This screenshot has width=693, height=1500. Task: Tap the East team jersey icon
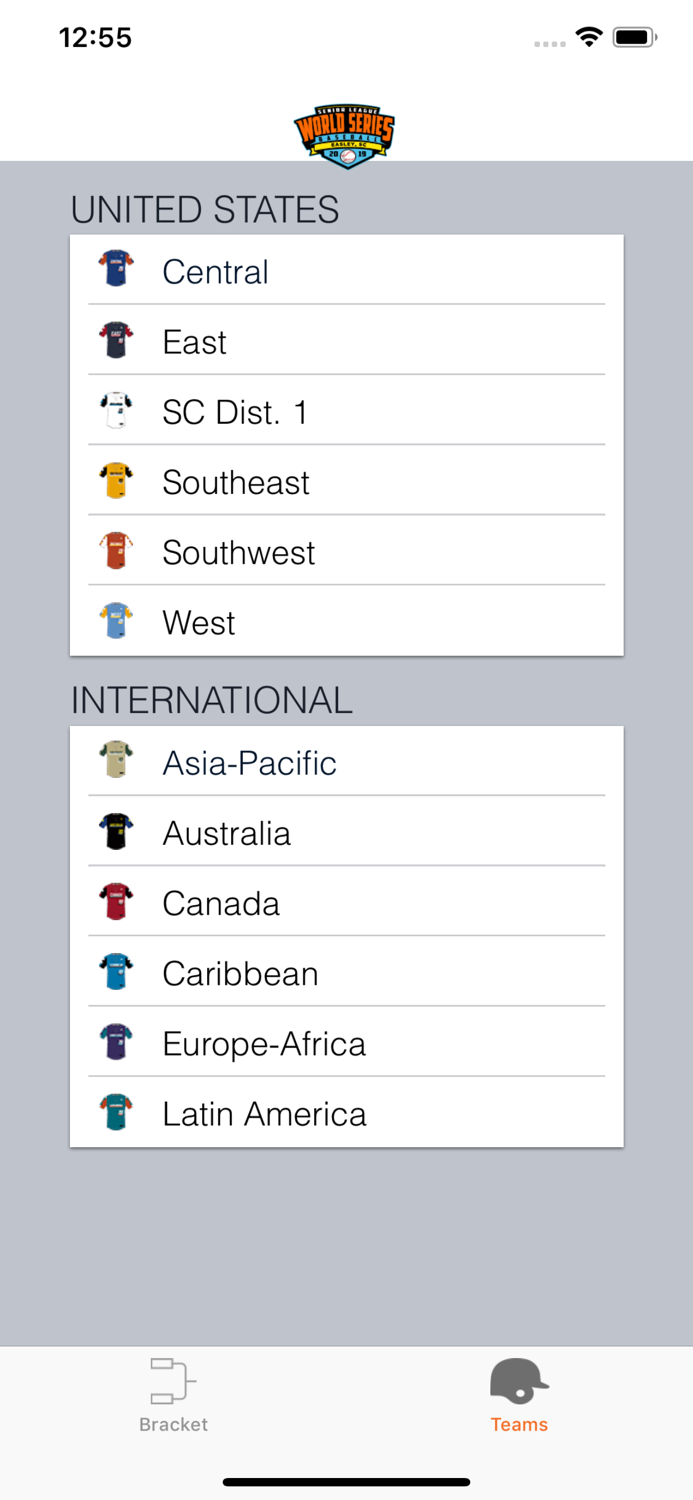click(x=116, y=340)
